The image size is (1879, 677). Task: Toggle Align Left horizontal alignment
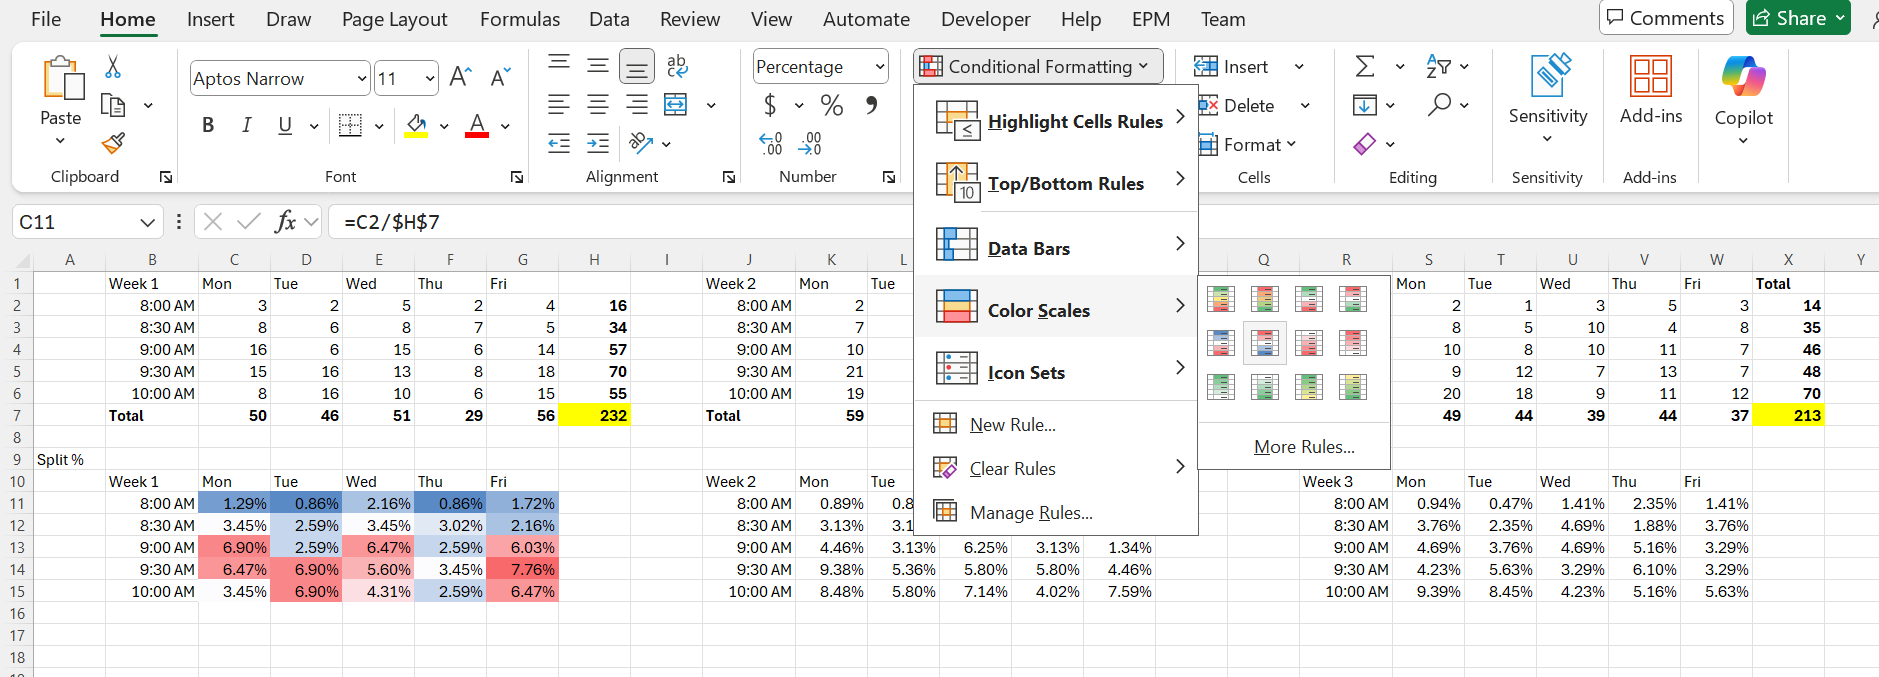(x=559, y=105)
